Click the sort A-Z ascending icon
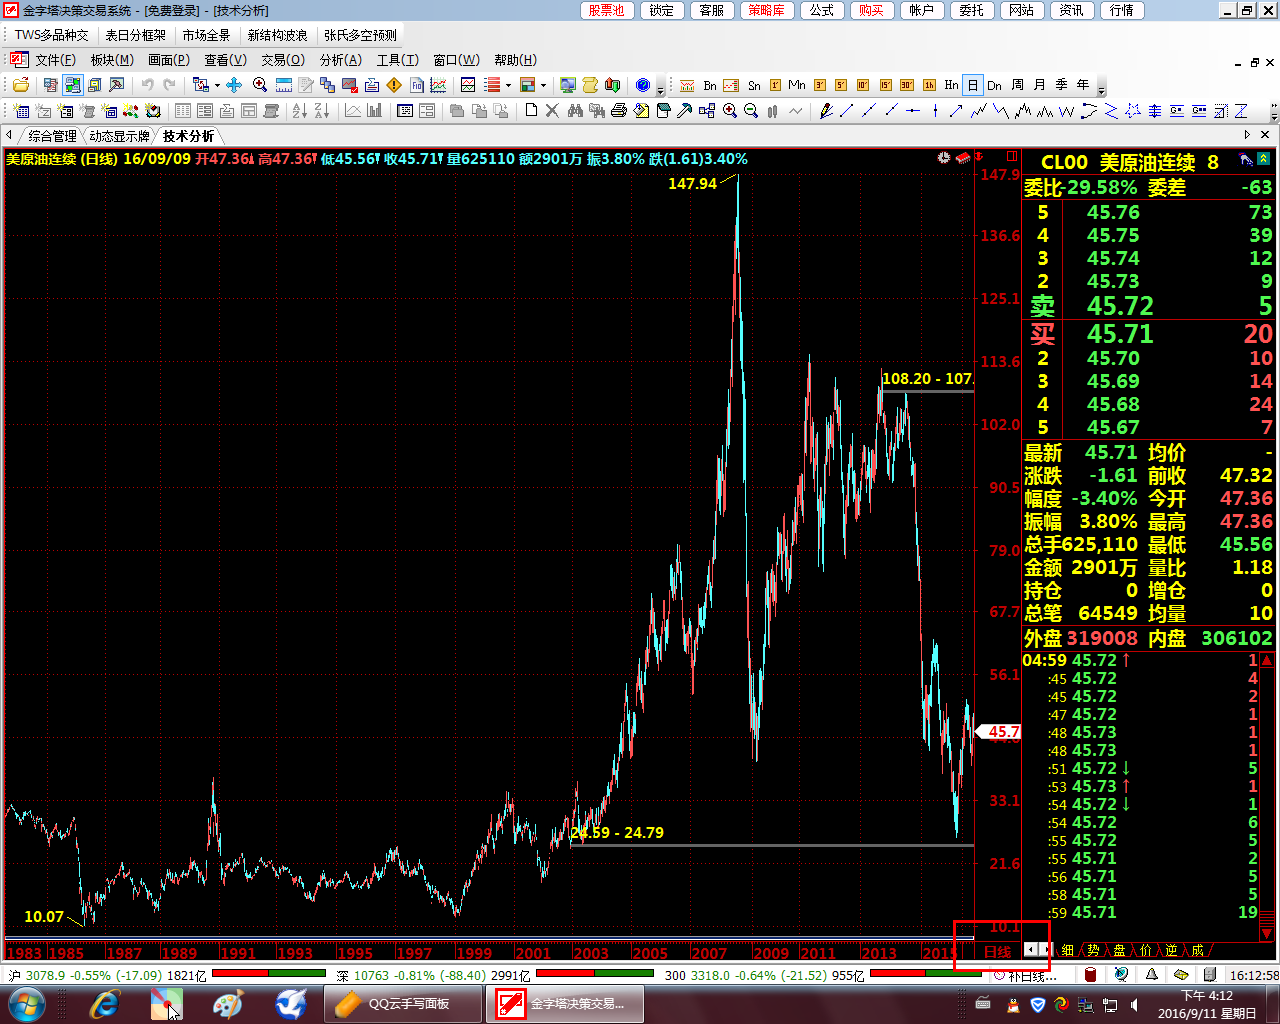The height and width of the screenshot is (1024, 1280). [x=299, y=111]
